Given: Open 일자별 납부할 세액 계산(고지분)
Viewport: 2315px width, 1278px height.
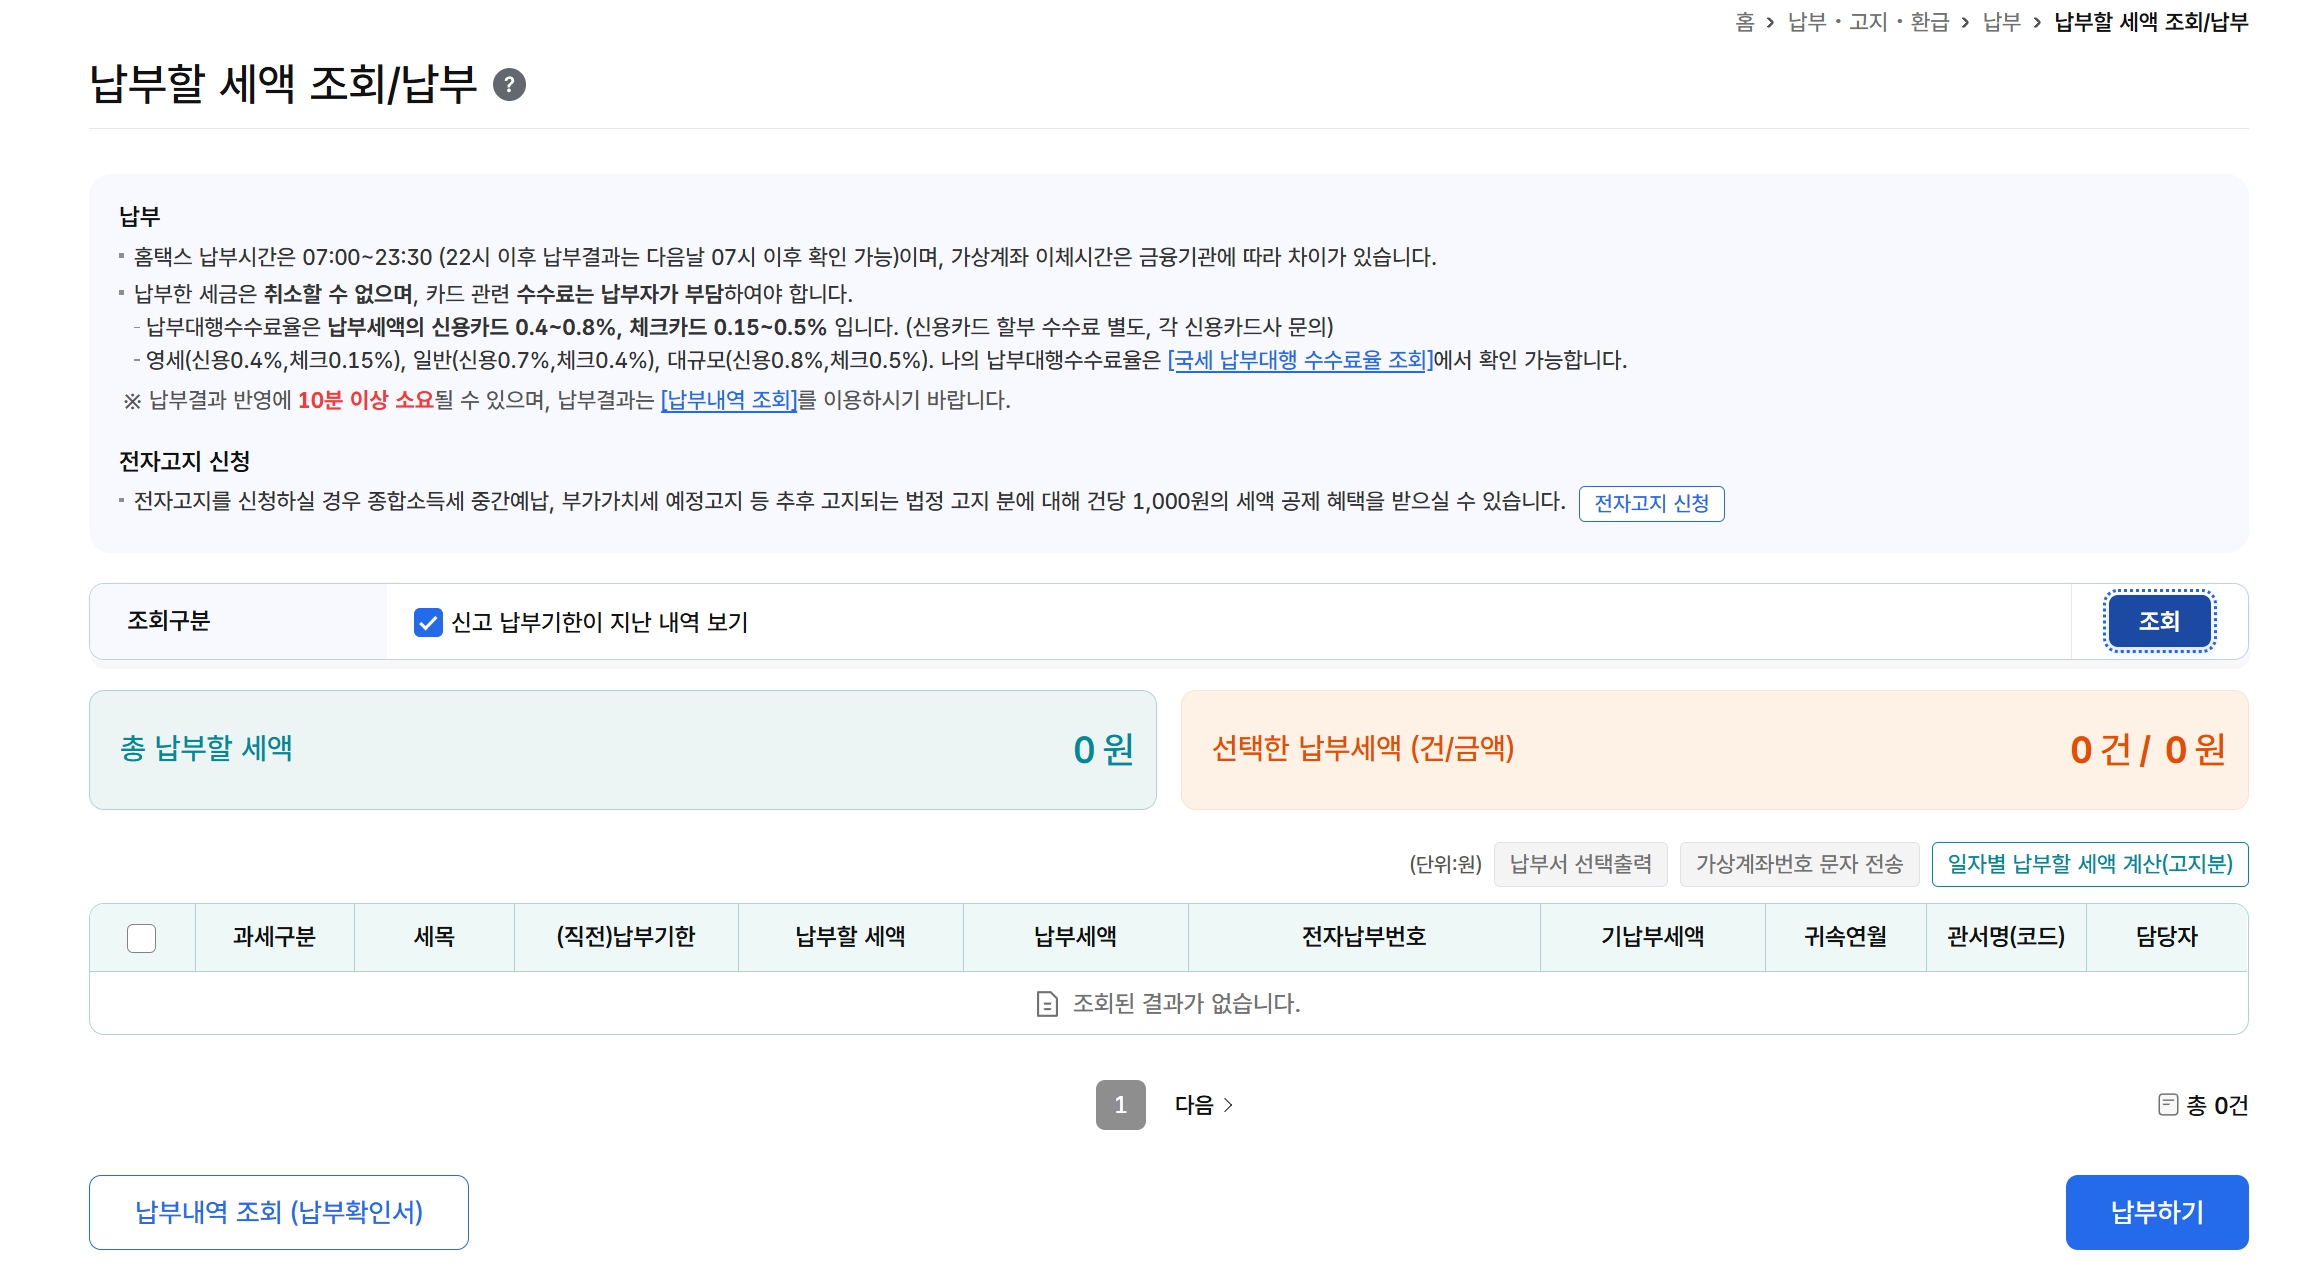Looking at the screenshot, I should point(2089,864).
